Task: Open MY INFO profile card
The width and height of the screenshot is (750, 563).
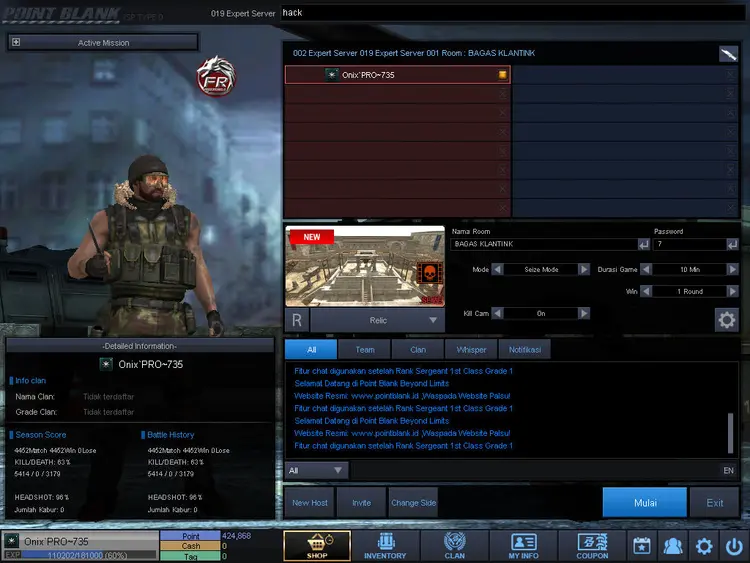Action: [523, 545]
